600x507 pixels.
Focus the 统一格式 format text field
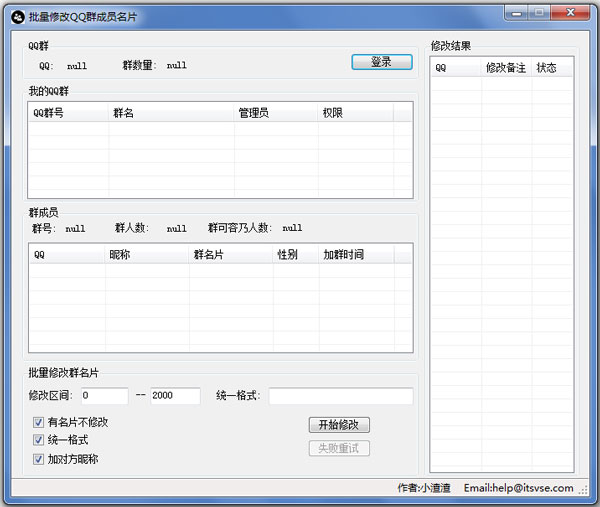click(x=340, y=396)
